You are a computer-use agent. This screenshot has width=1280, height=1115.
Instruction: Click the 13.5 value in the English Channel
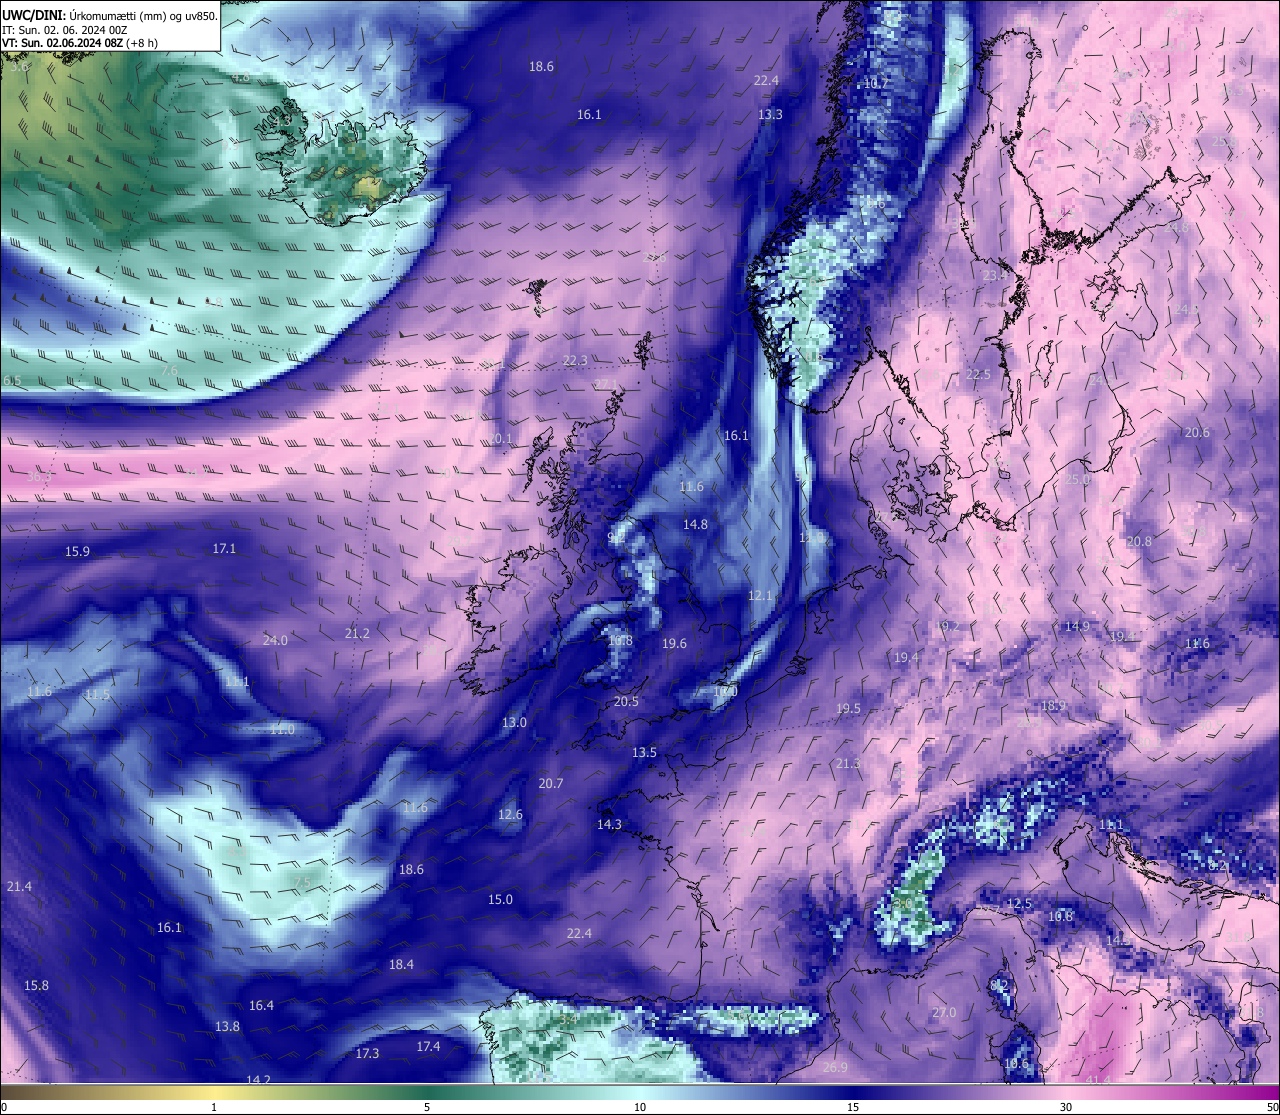(644, 753)
